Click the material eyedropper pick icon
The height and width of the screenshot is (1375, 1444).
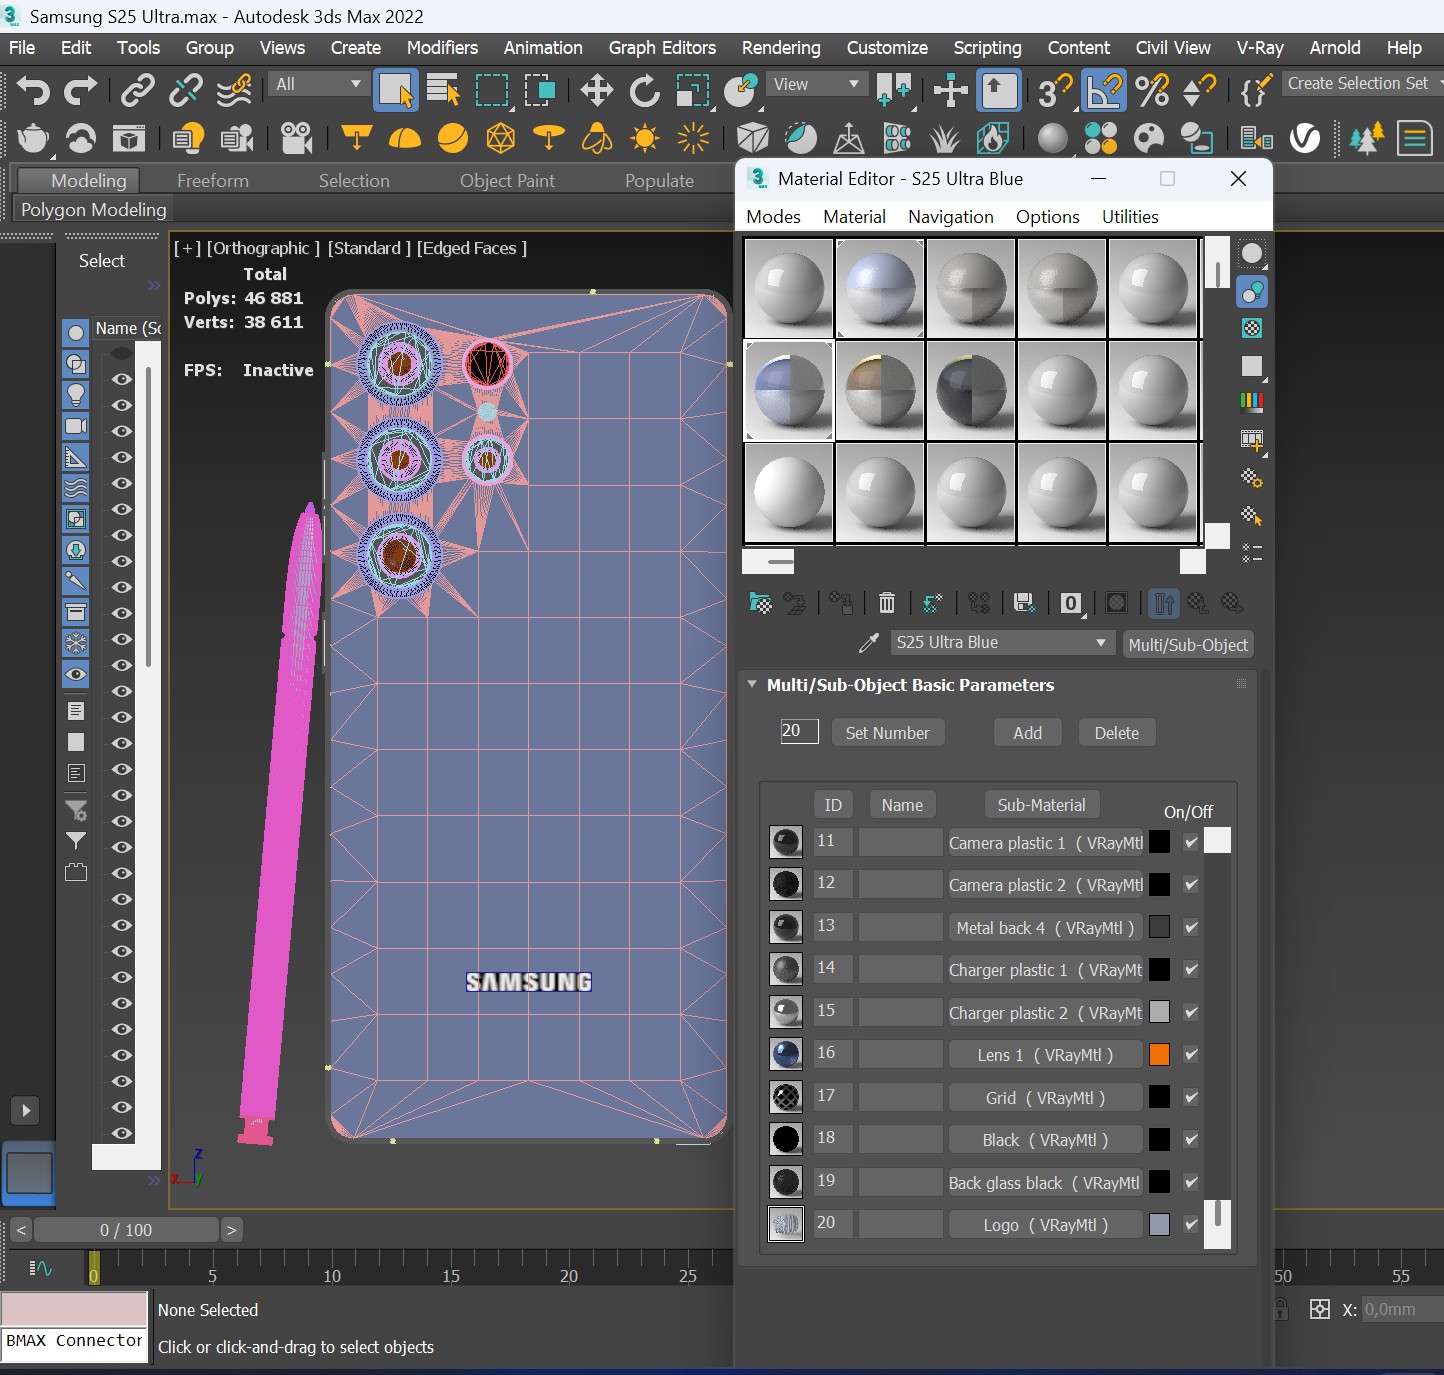click(868, 643)
